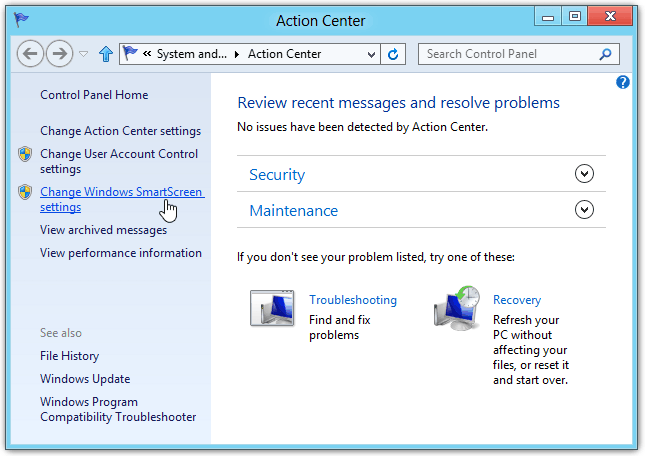Click the Troubleshooting computer icon
This screenshot has height=456, width=645.
pyautogui.click(x=272, y=308)
